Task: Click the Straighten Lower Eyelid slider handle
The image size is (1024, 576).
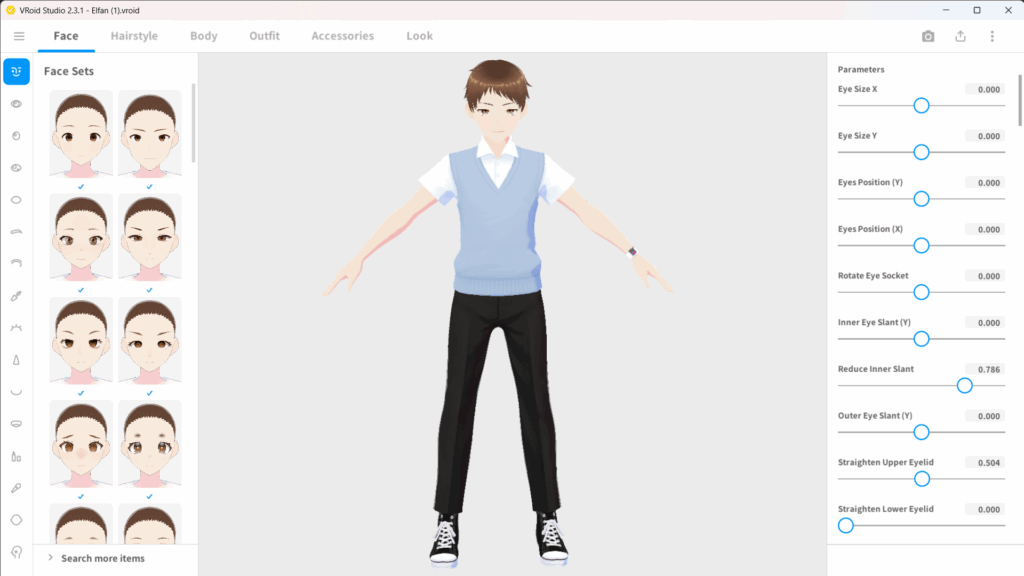Action: pyautogui.click(x=846, y=525)
